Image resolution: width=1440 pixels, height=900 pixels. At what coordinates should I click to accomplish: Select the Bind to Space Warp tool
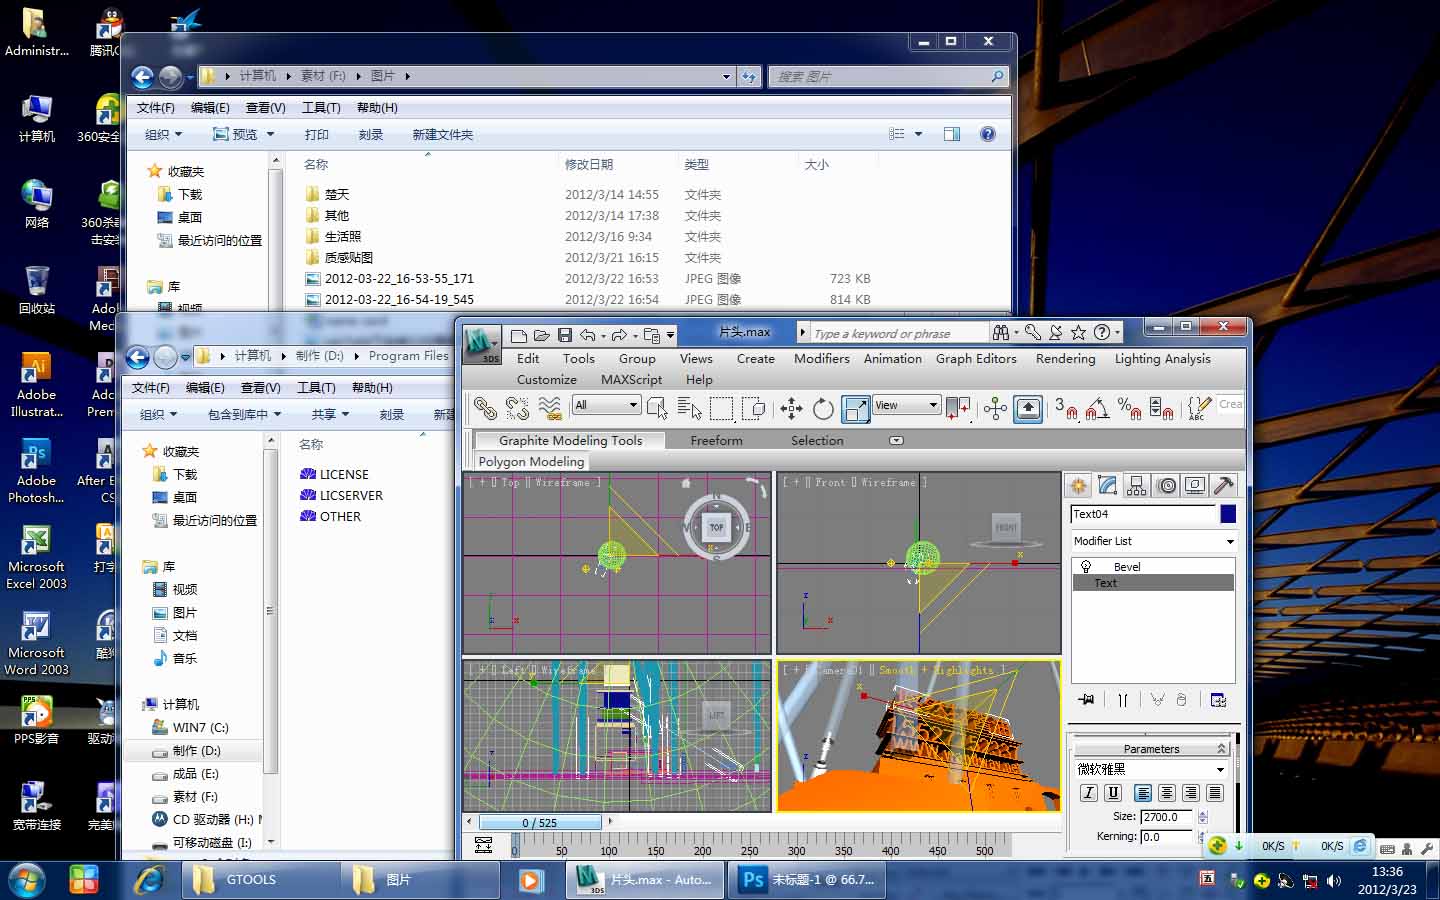pos(549,408)
